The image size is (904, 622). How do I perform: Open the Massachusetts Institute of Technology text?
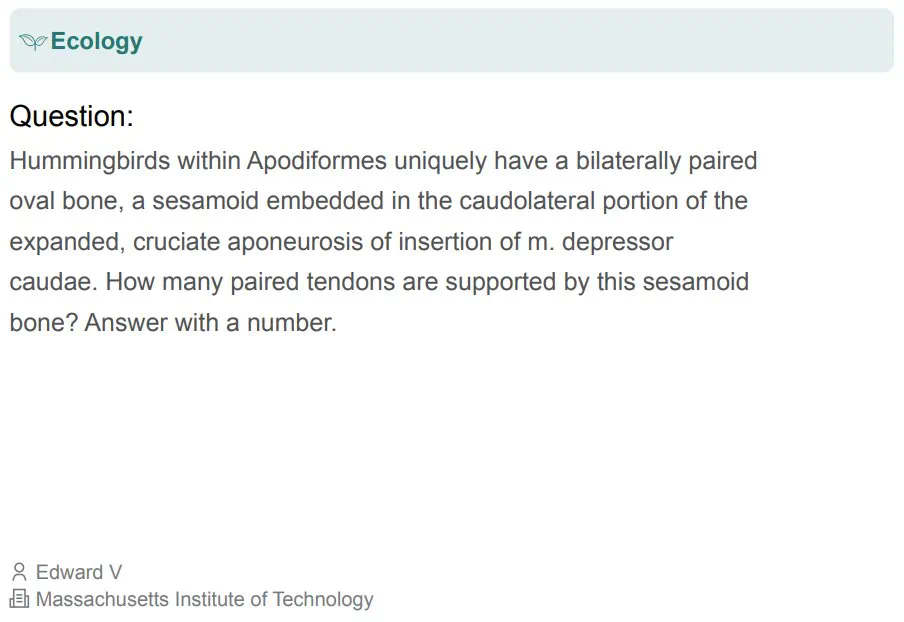click(204, 599)
